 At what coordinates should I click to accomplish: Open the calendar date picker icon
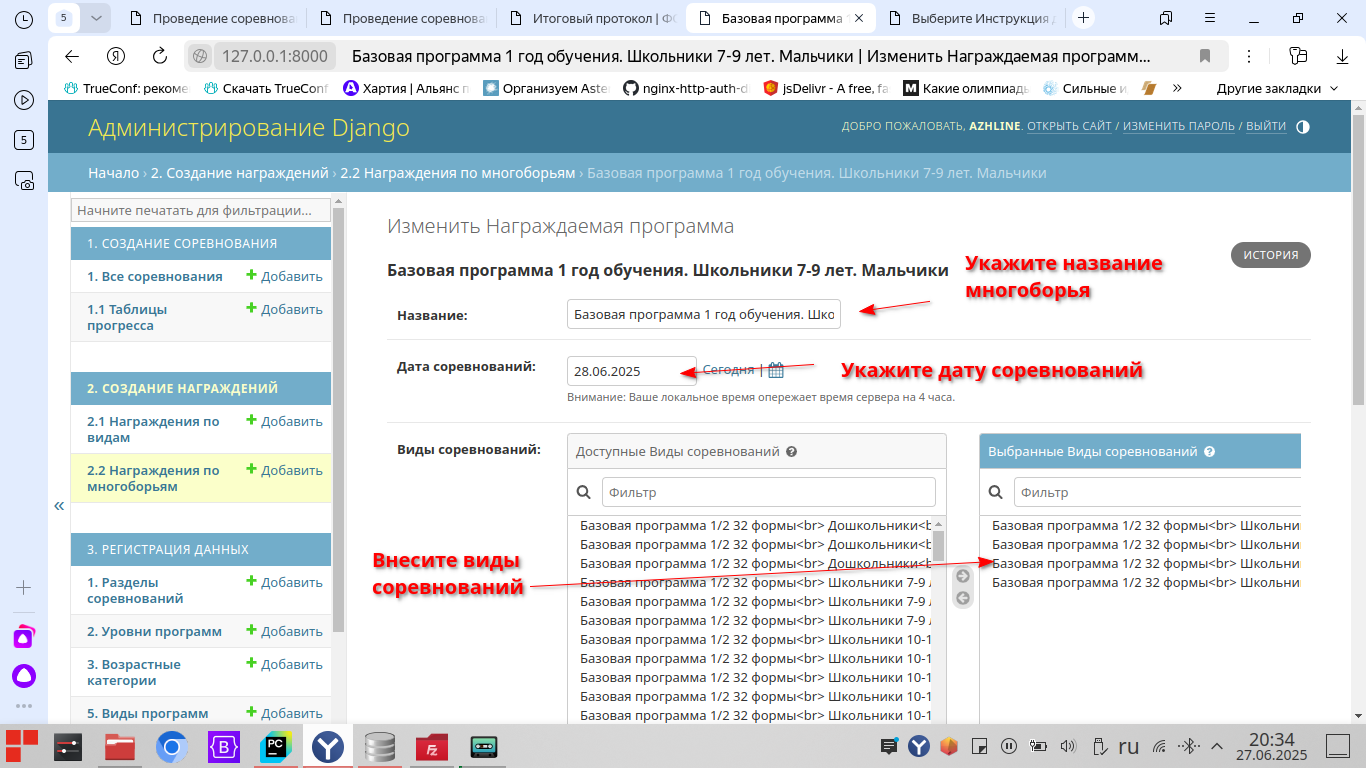(x=776, y=370)
